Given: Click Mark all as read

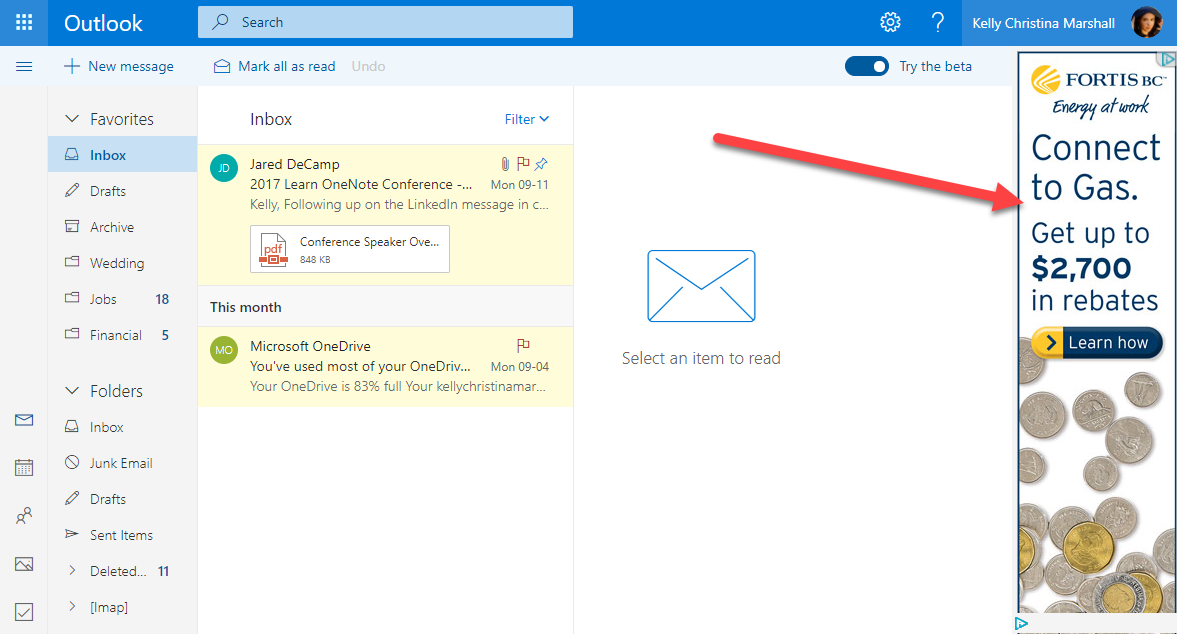Looking at the screenshot, I should [274, 66].
